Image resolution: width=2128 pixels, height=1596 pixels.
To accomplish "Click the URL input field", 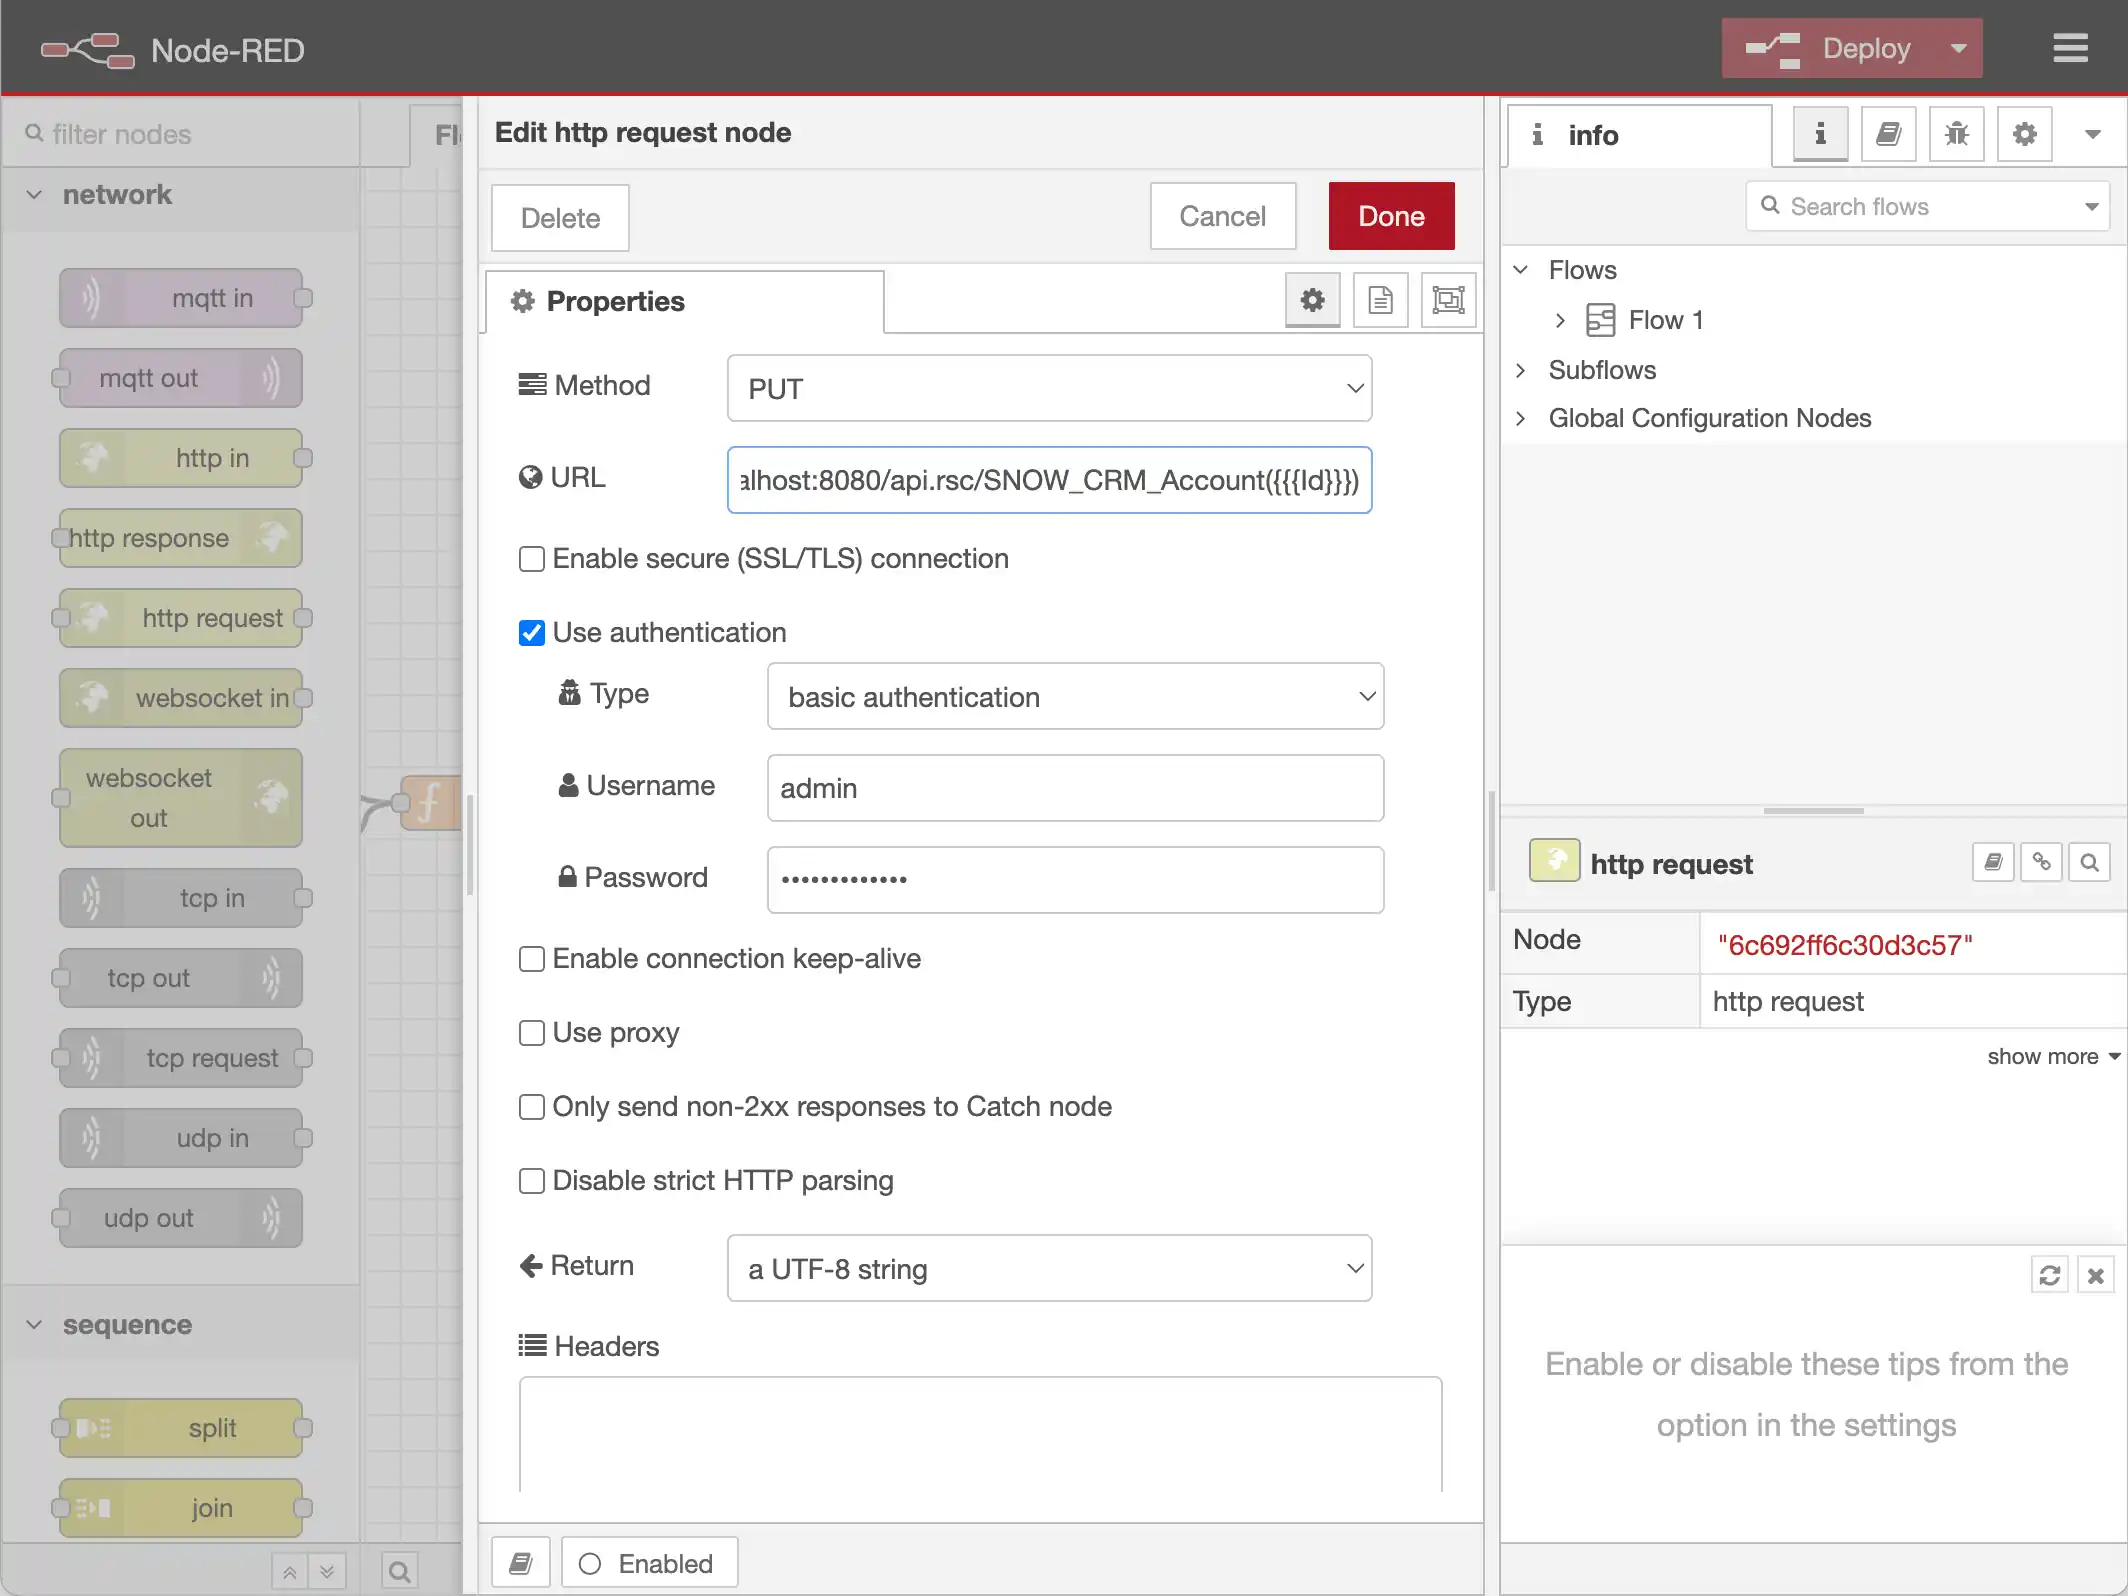I will click(x=1049, y=480).
